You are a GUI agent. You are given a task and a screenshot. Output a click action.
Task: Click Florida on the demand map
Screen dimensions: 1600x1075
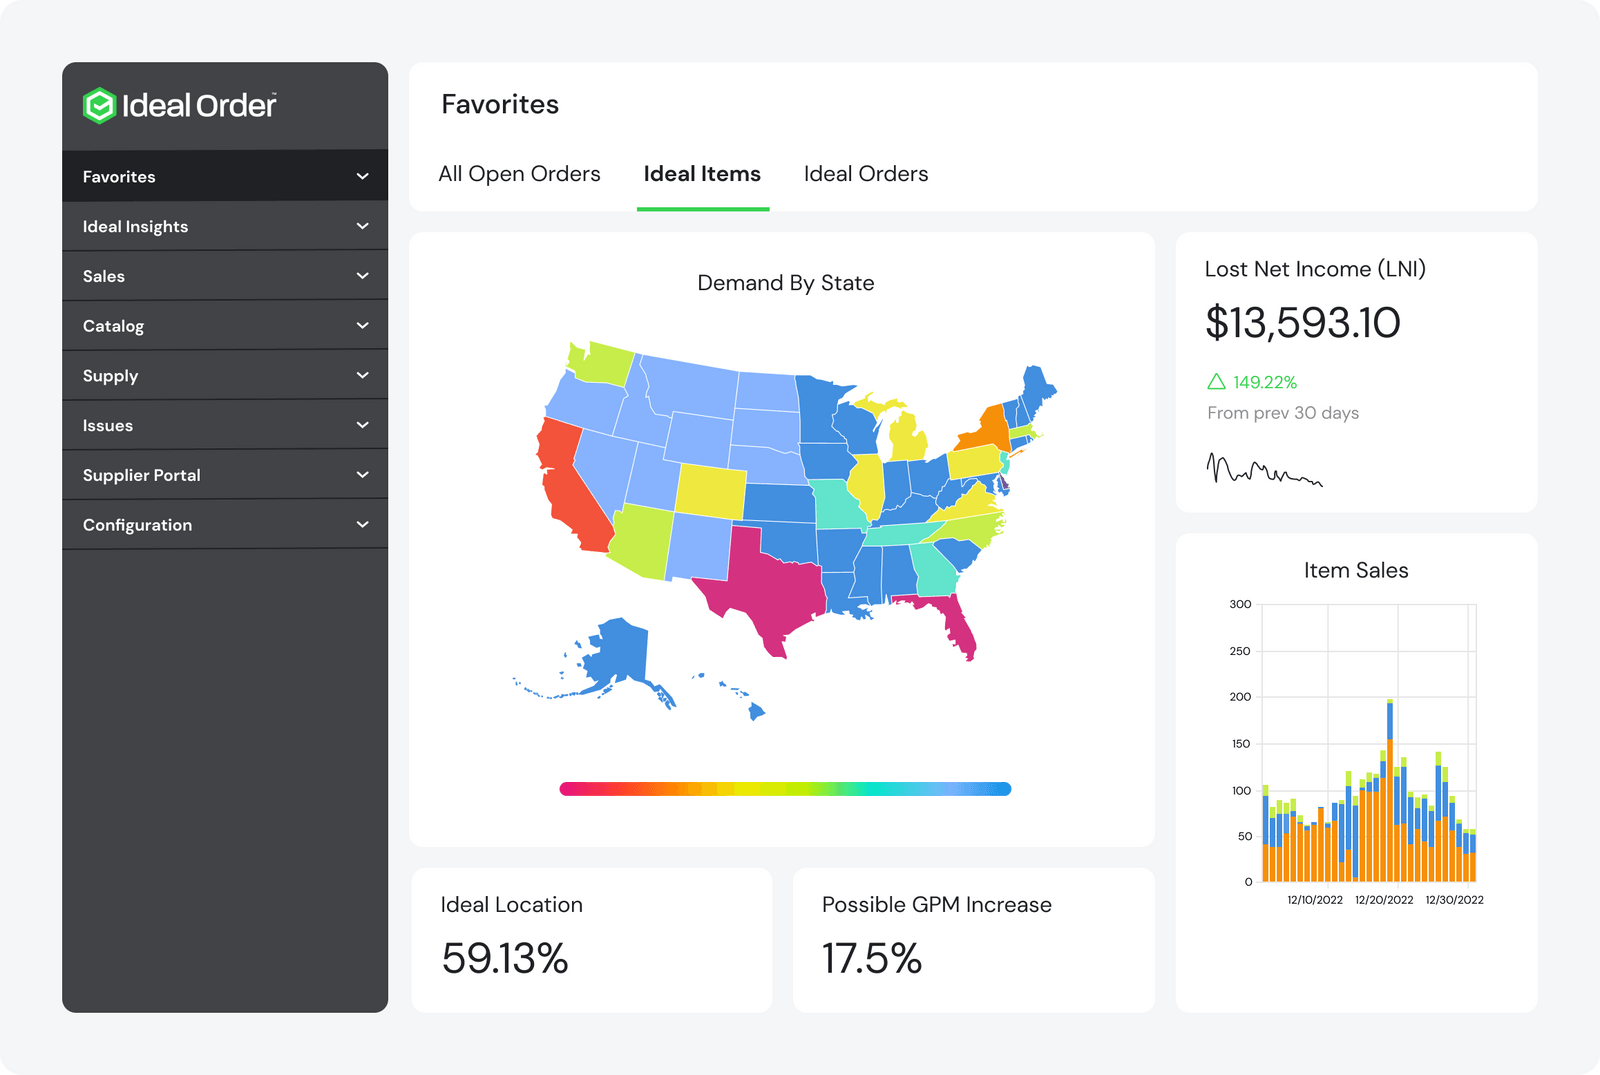(950, 622)
